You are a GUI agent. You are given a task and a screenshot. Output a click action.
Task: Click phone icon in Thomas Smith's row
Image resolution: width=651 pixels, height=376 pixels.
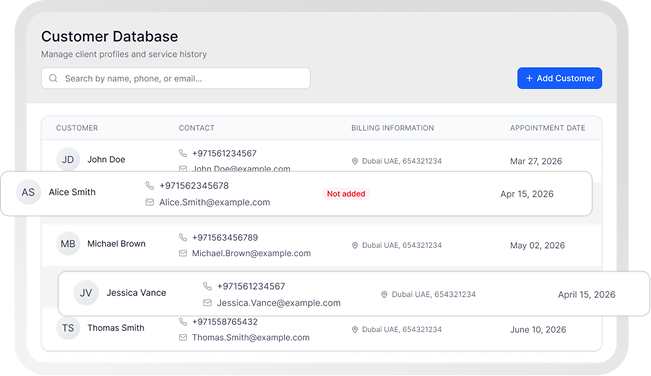(x=183, y=322)
